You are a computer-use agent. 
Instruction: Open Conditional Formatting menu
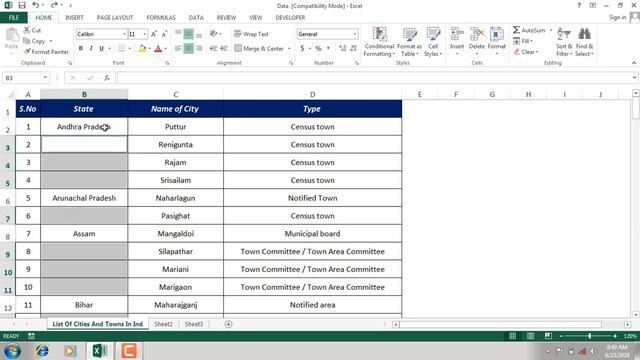[379, 42]
